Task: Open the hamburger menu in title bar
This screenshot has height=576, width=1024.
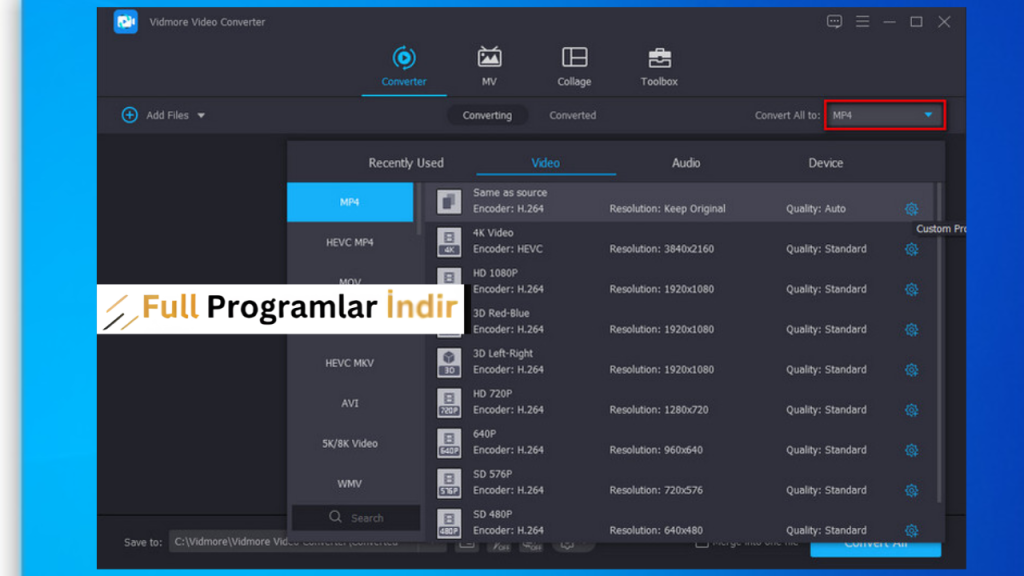Action: [862, 22]
